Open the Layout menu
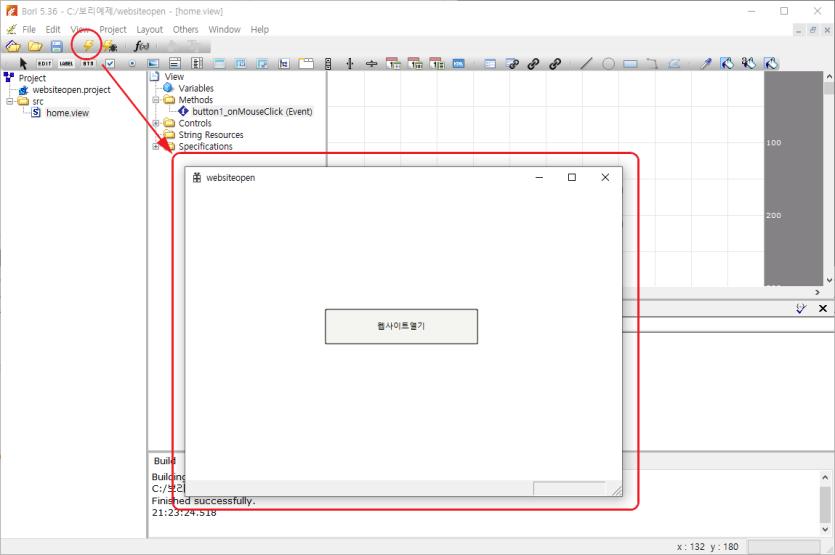 coord(150,29)
